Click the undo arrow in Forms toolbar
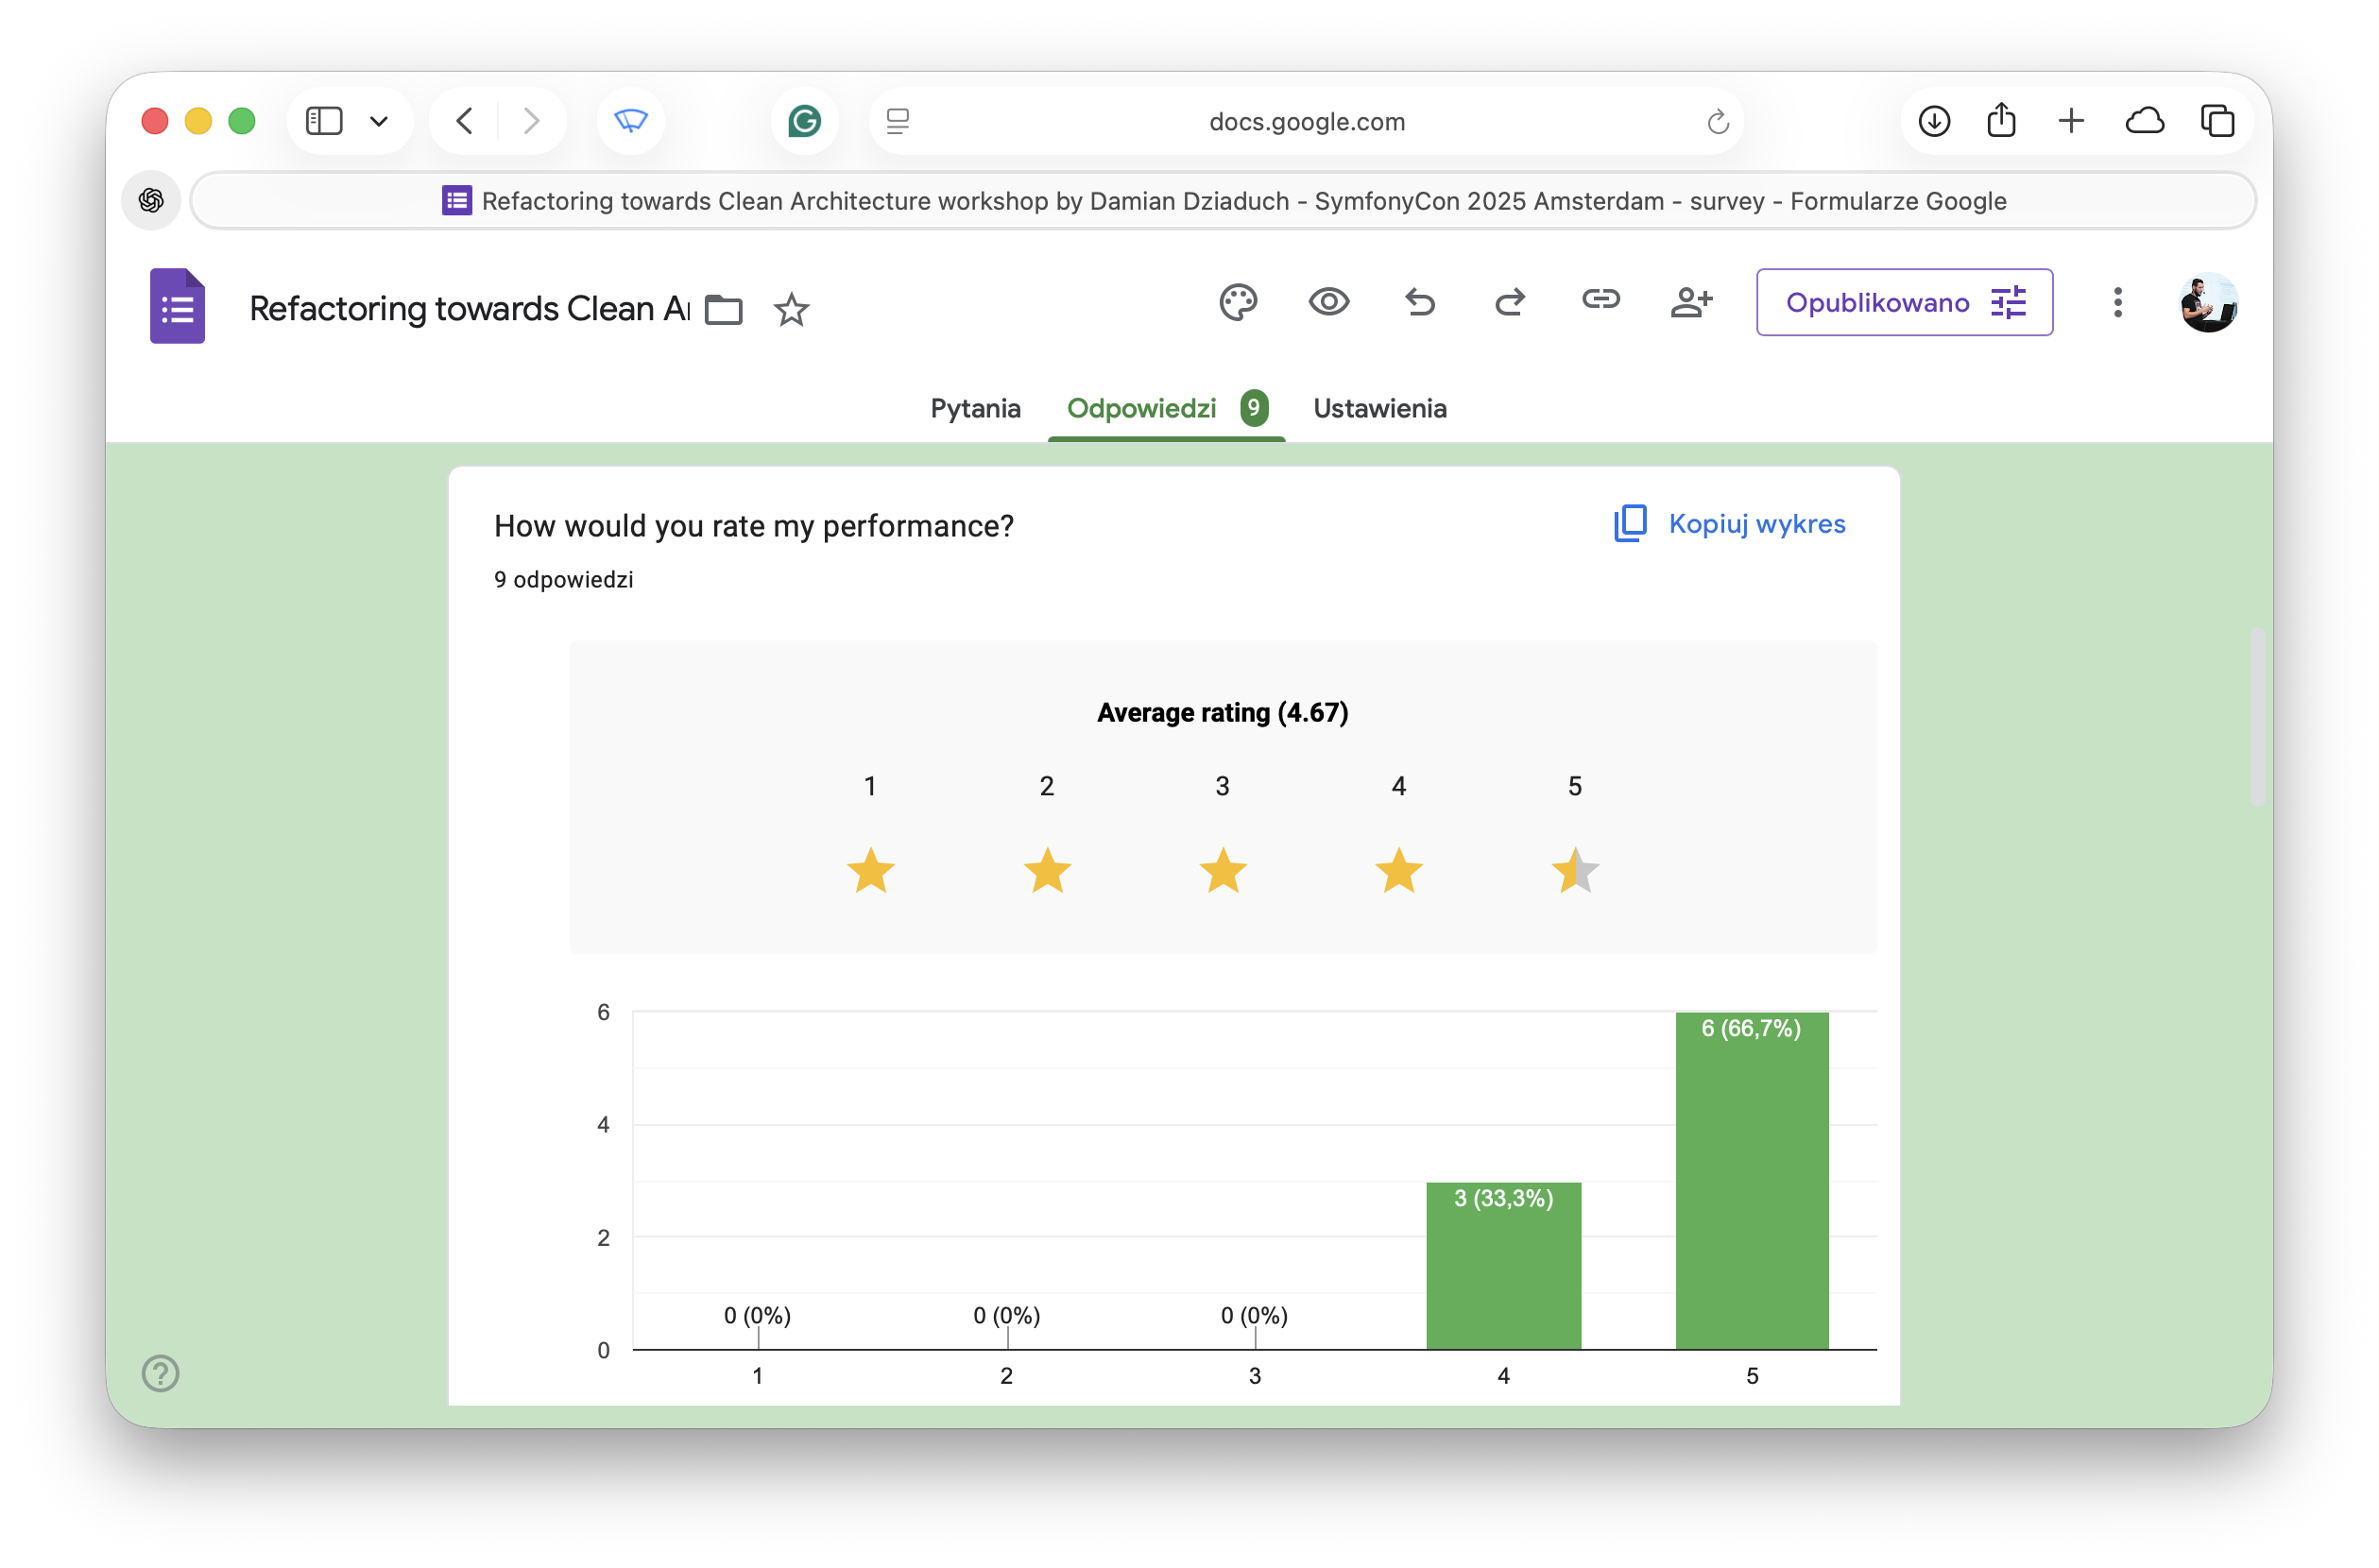2379x1568 pixels. (x=1419, y=302)
